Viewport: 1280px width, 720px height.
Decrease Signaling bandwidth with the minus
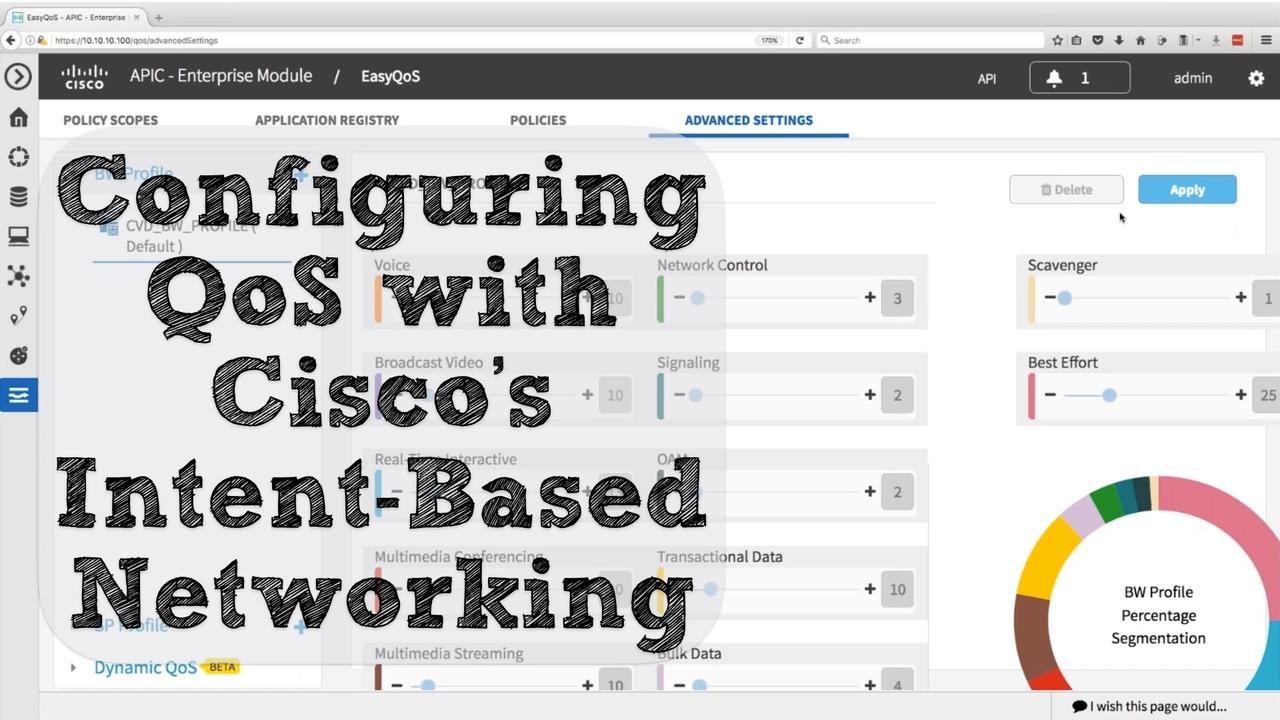[x=680, y=395]
